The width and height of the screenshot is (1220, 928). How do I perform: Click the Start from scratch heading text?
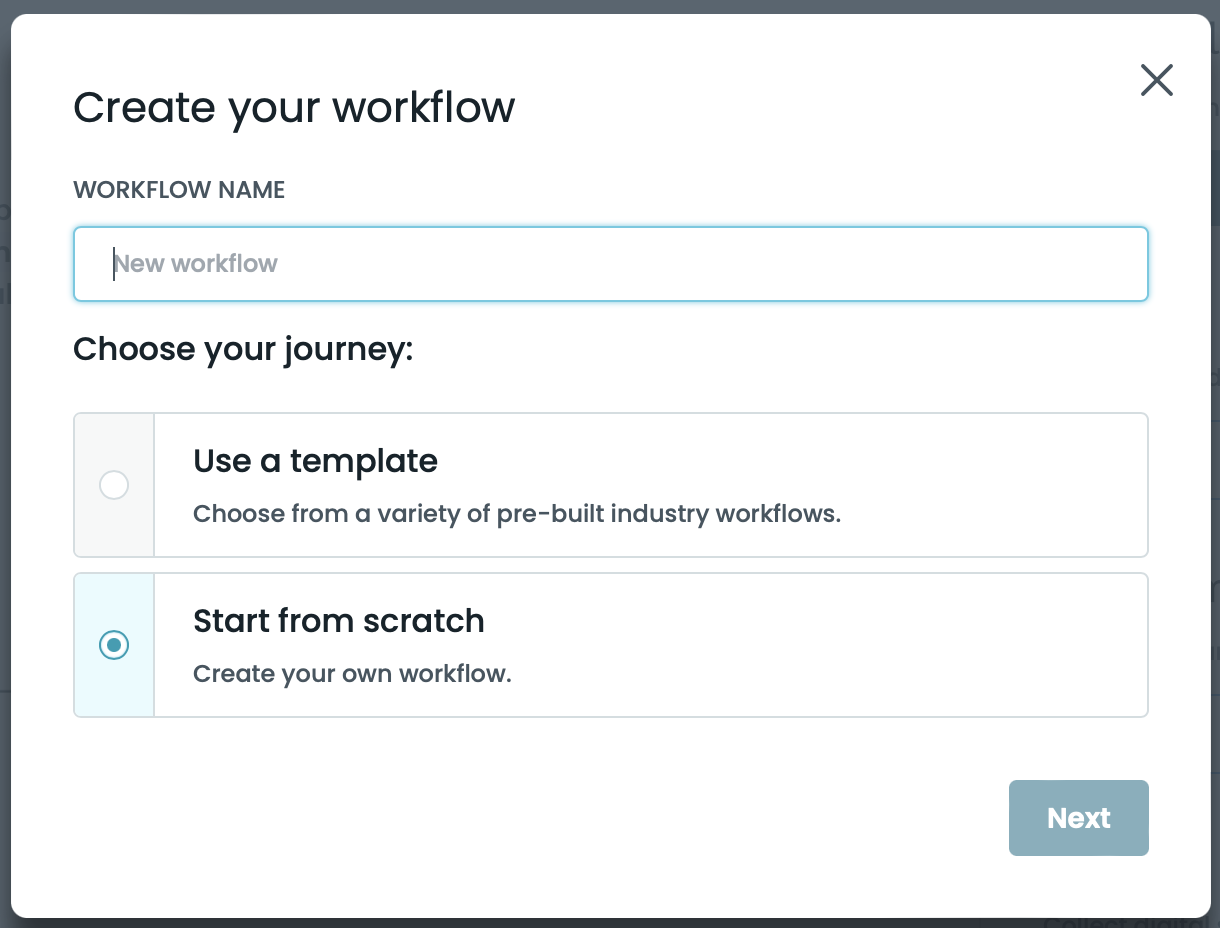click(338, 621)
